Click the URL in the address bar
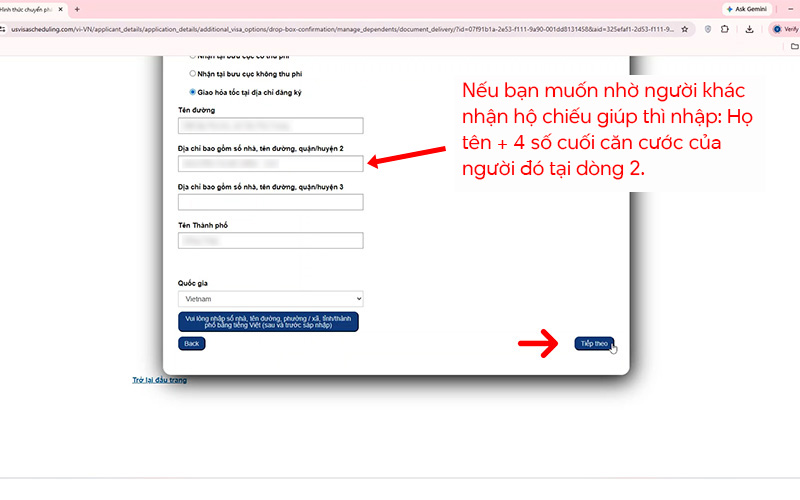Image resolution: width=800 pixels, height=500 pixels. point(342,30)
